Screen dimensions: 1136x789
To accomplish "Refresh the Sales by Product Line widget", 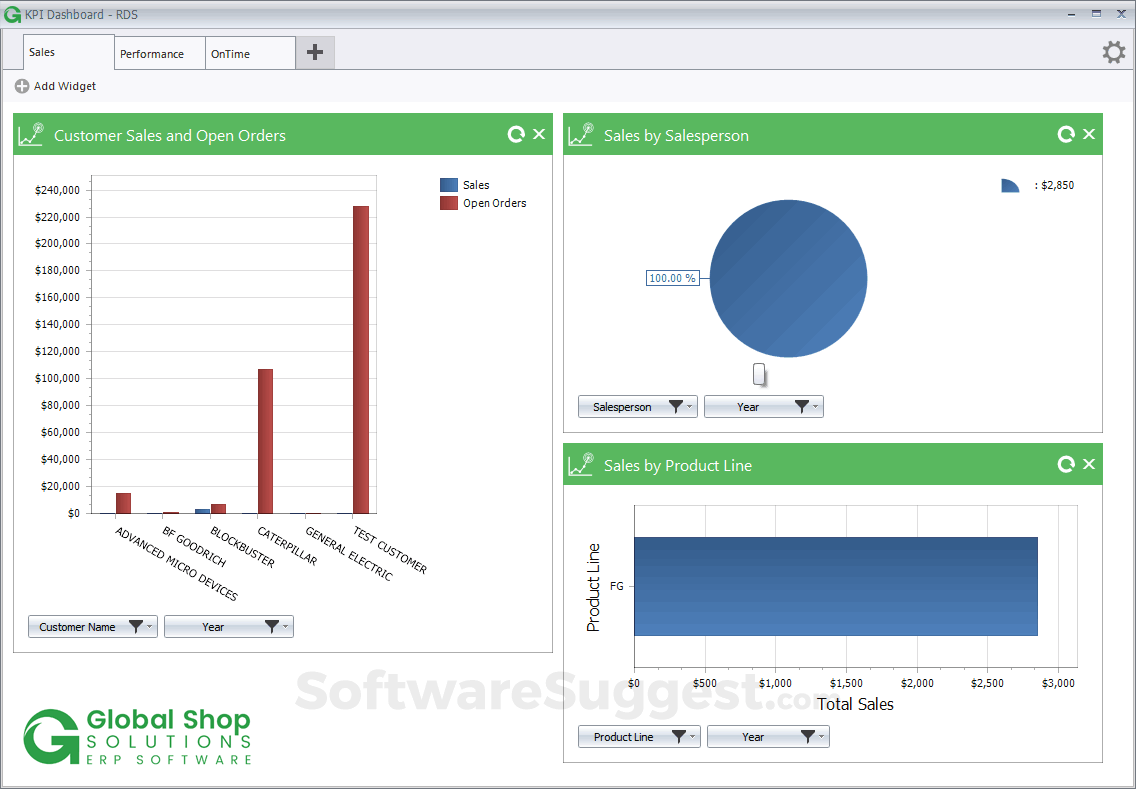I will tap(1066, 464).
